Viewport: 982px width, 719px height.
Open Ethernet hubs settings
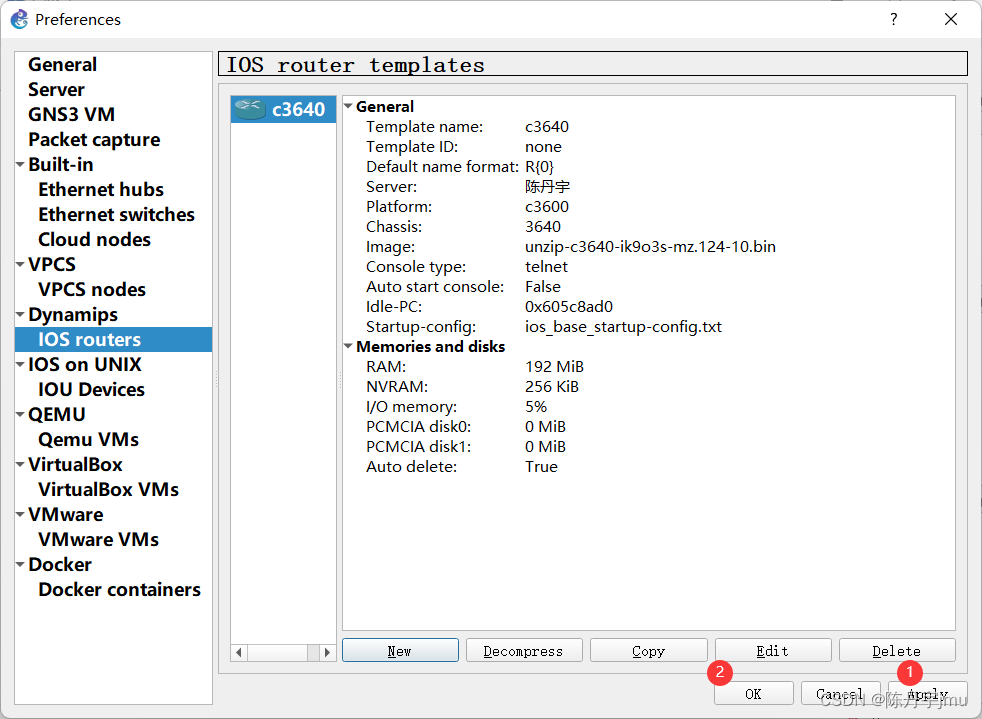tap(101, 190)
